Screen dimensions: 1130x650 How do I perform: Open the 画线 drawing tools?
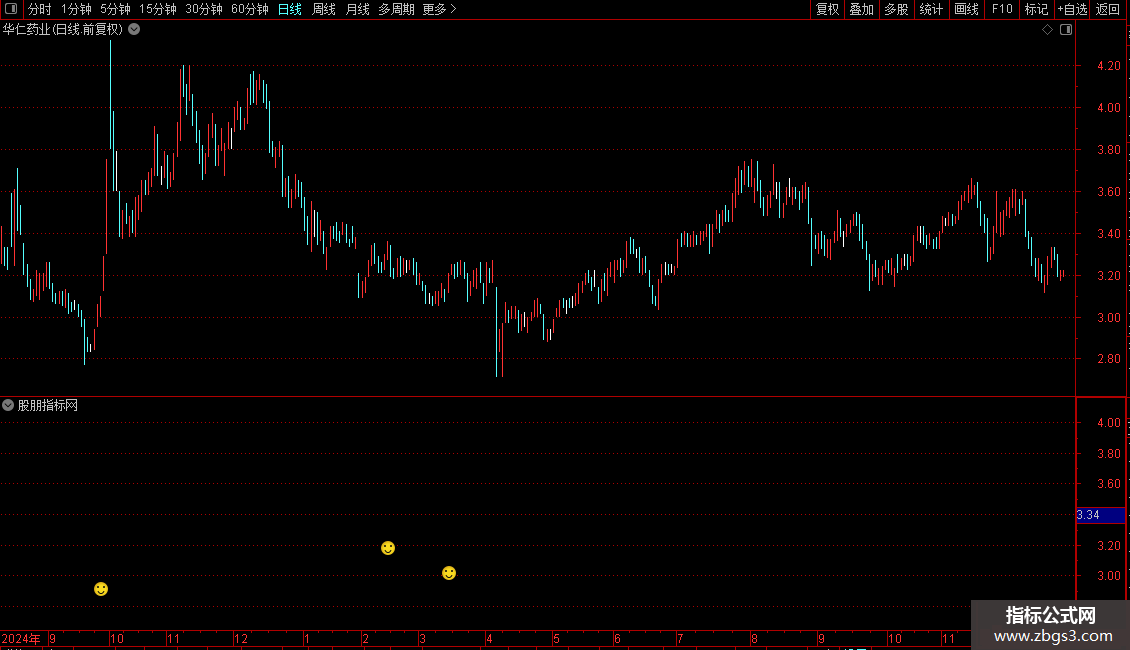point(966,9)
